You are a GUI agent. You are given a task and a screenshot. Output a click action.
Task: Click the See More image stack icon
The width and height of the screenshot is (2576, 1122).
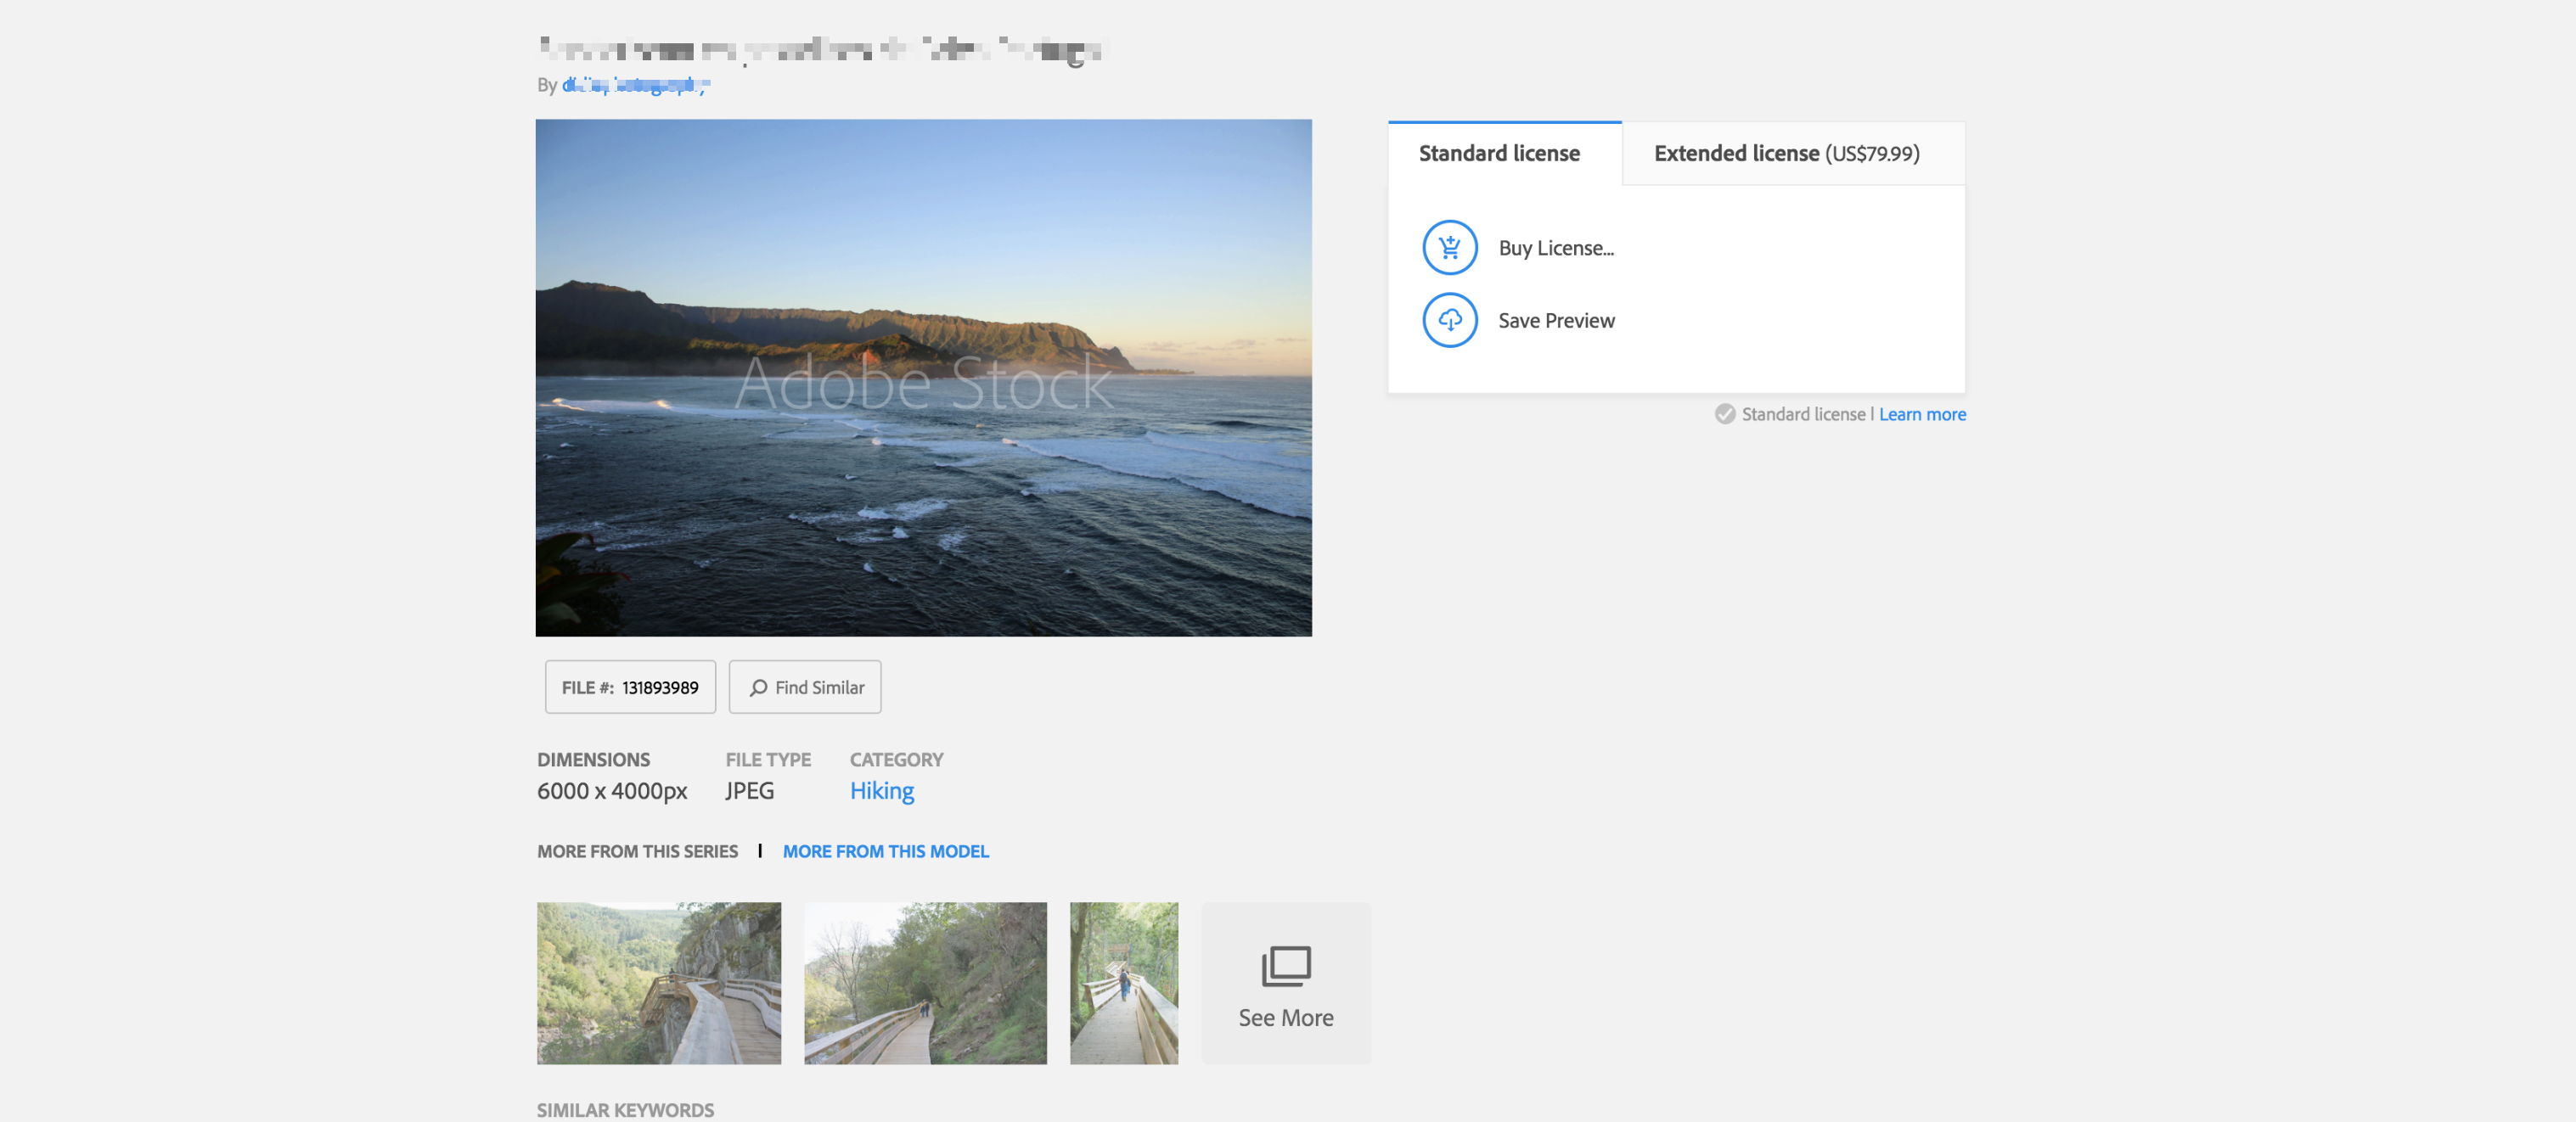point(1286,965)
